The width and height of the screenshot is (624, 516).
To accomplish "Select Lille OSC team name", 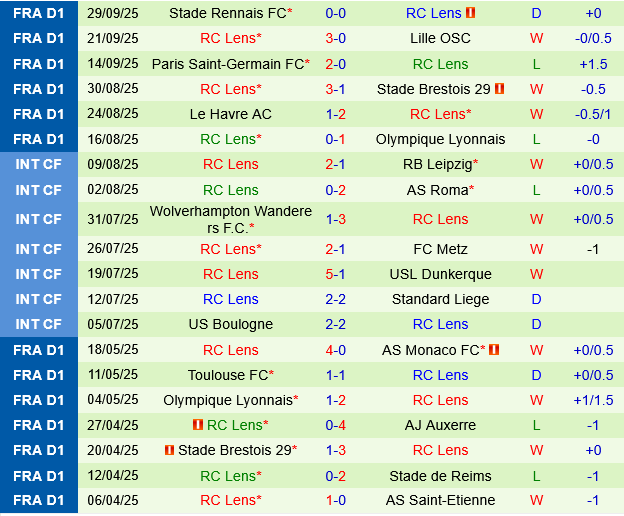I will 440,38.
